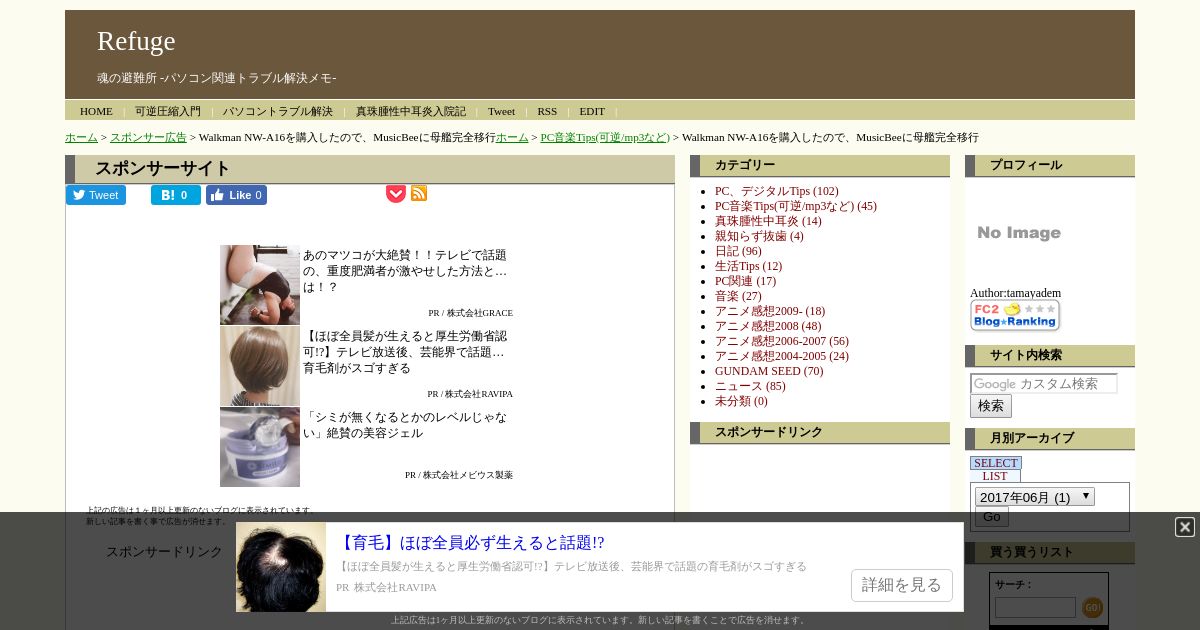The width and height of the screenshot is (1200, 630).
Task: Open the Refuge blog title
Action: coord(136,41)
